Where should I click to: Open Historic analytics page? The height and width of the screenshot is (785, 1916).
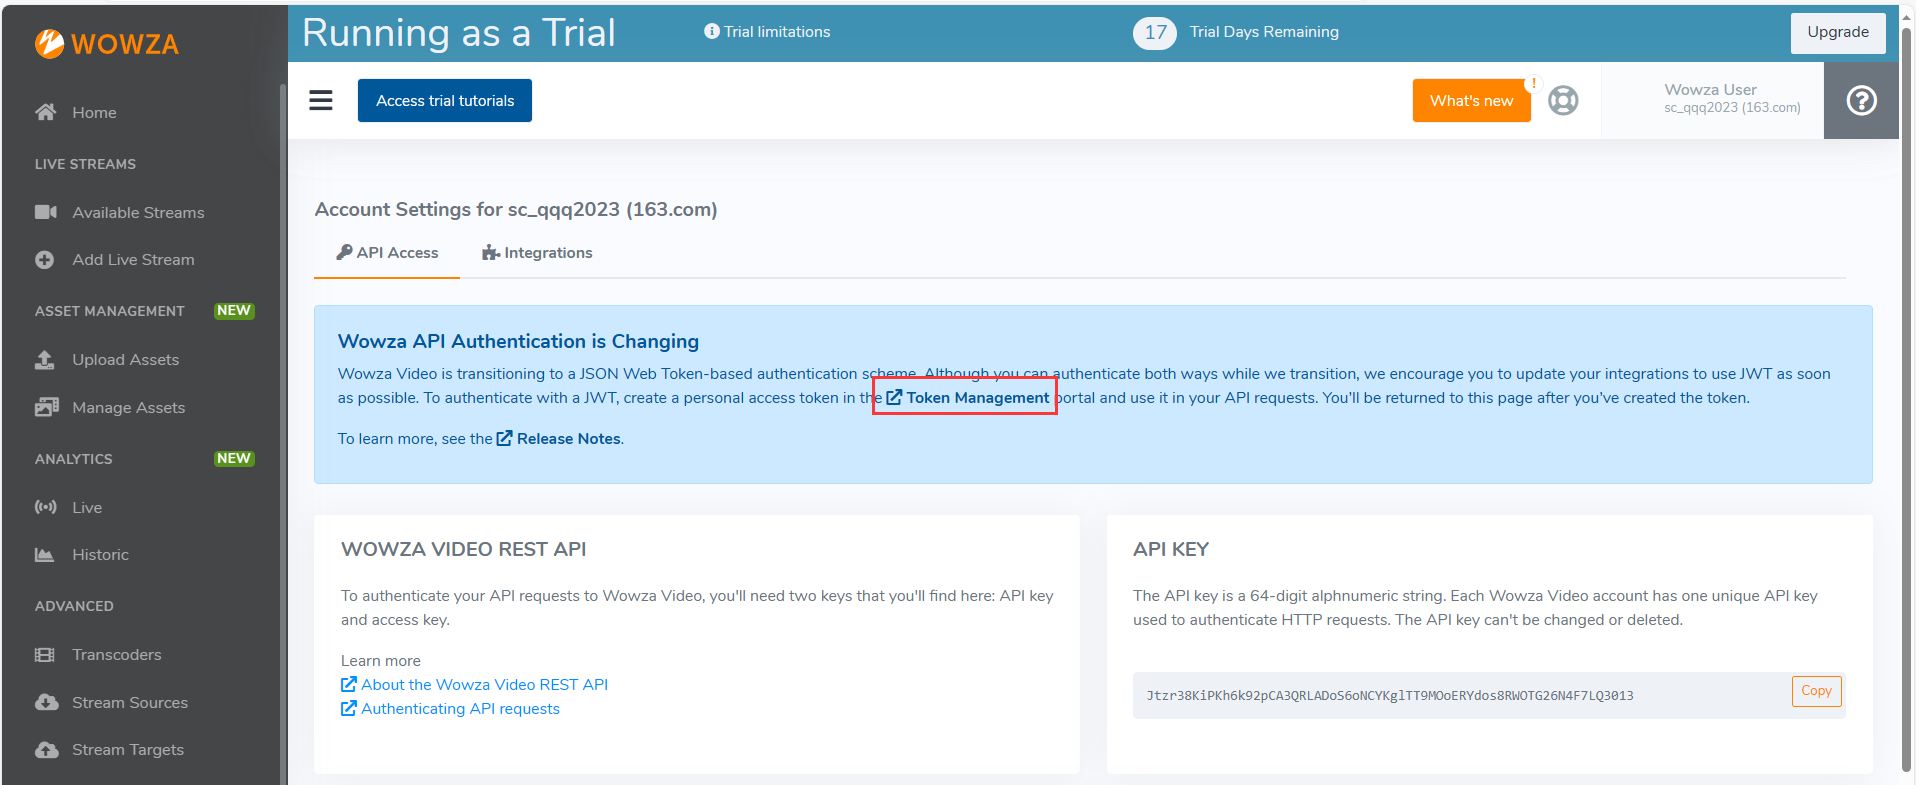(x=100, y=555)
